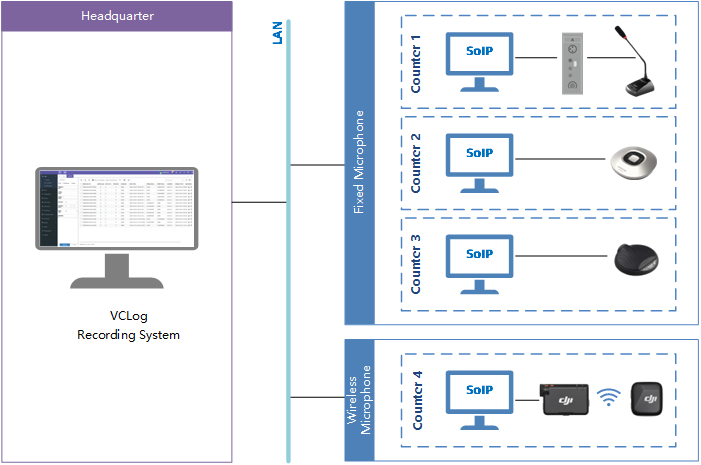Screen dimensions: 701x465
Task: Select the Counter 3 SoIP monitor
Action: tap(480, 258)
